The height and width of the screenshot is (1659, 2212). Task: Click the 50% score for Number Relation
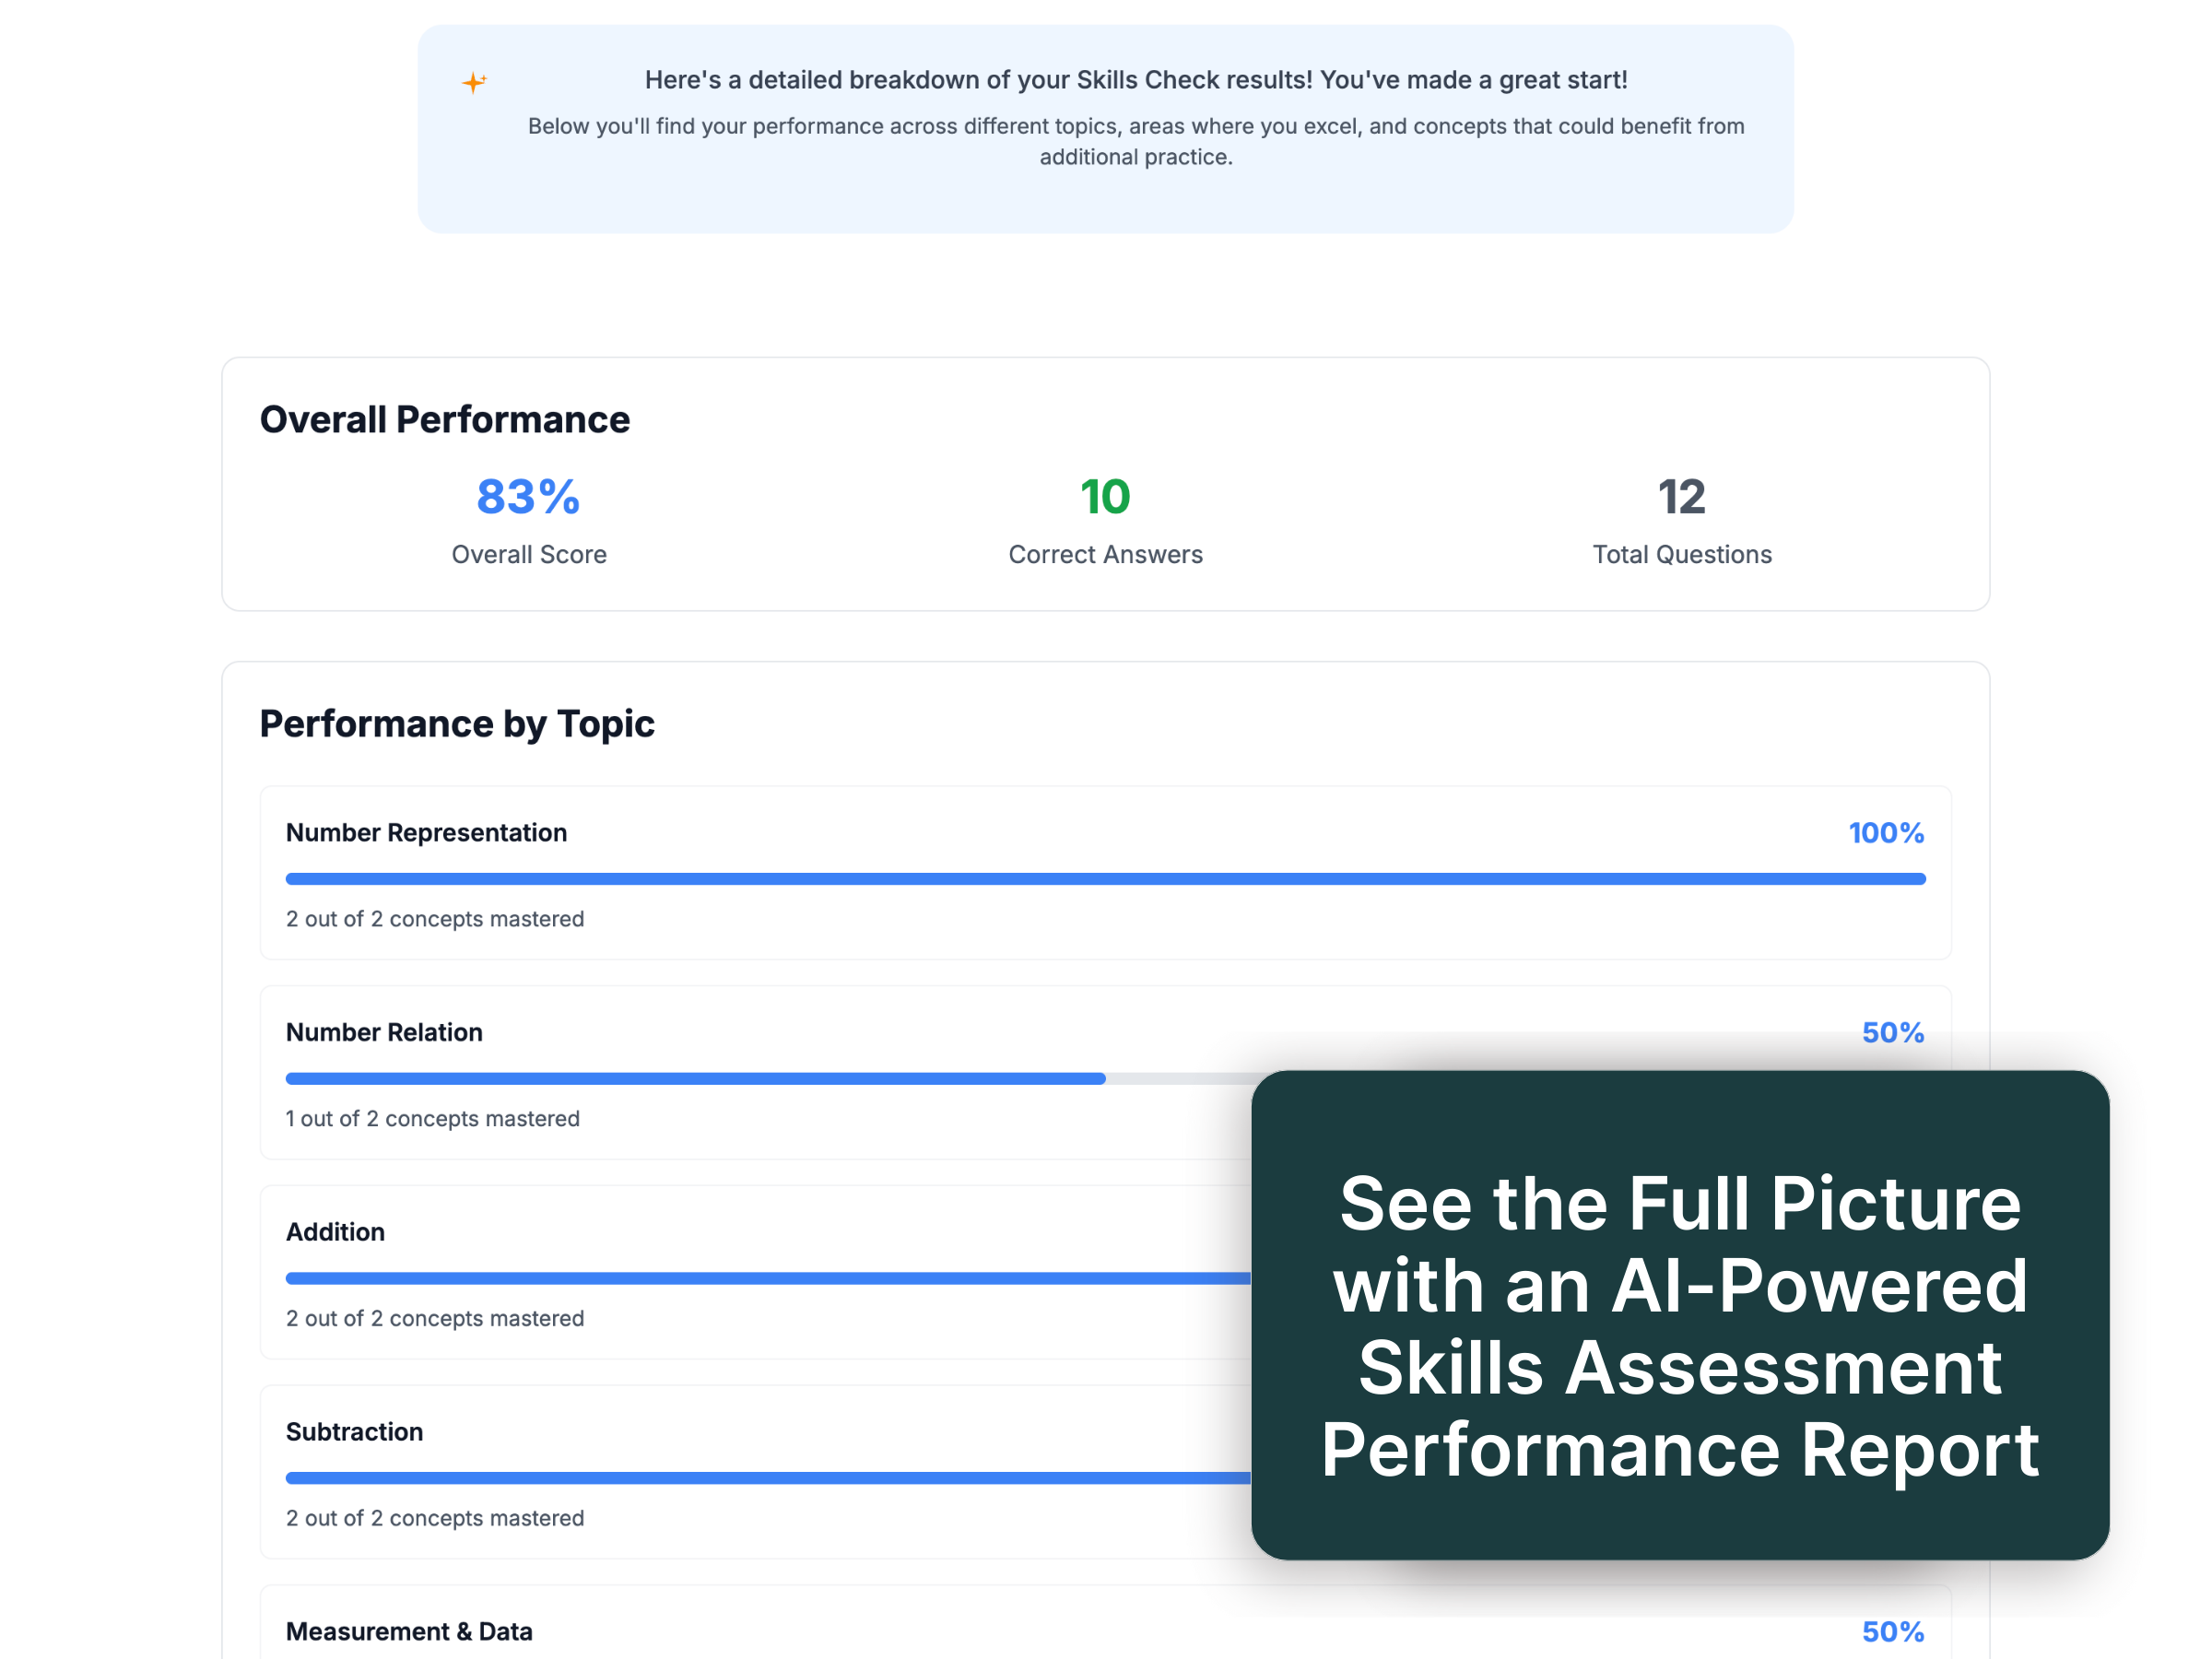tap(1892, 1032)
